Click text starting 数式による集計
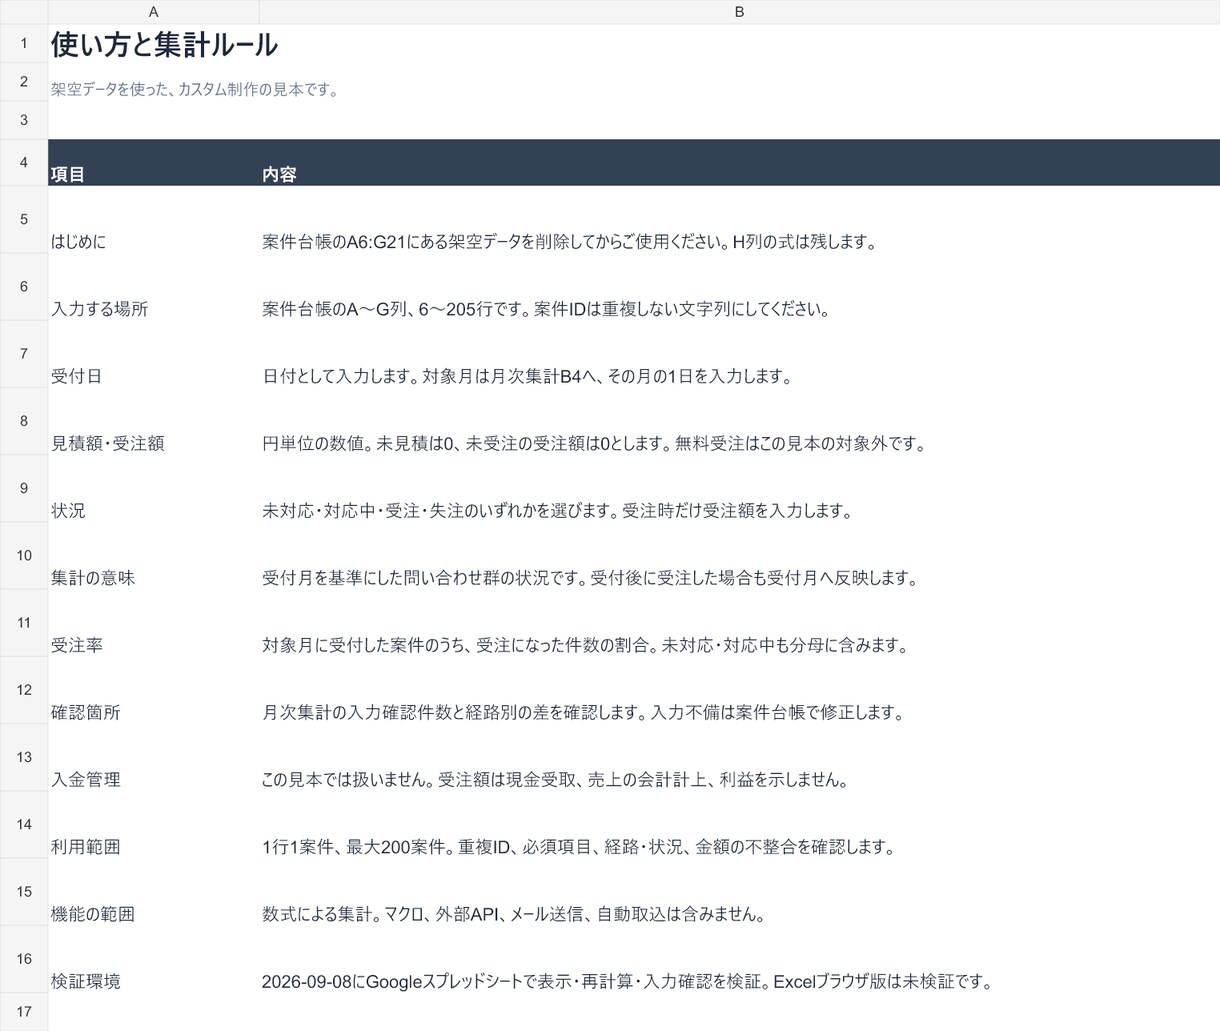Screen dimensions: 1220x1031 tap(514, 914)
